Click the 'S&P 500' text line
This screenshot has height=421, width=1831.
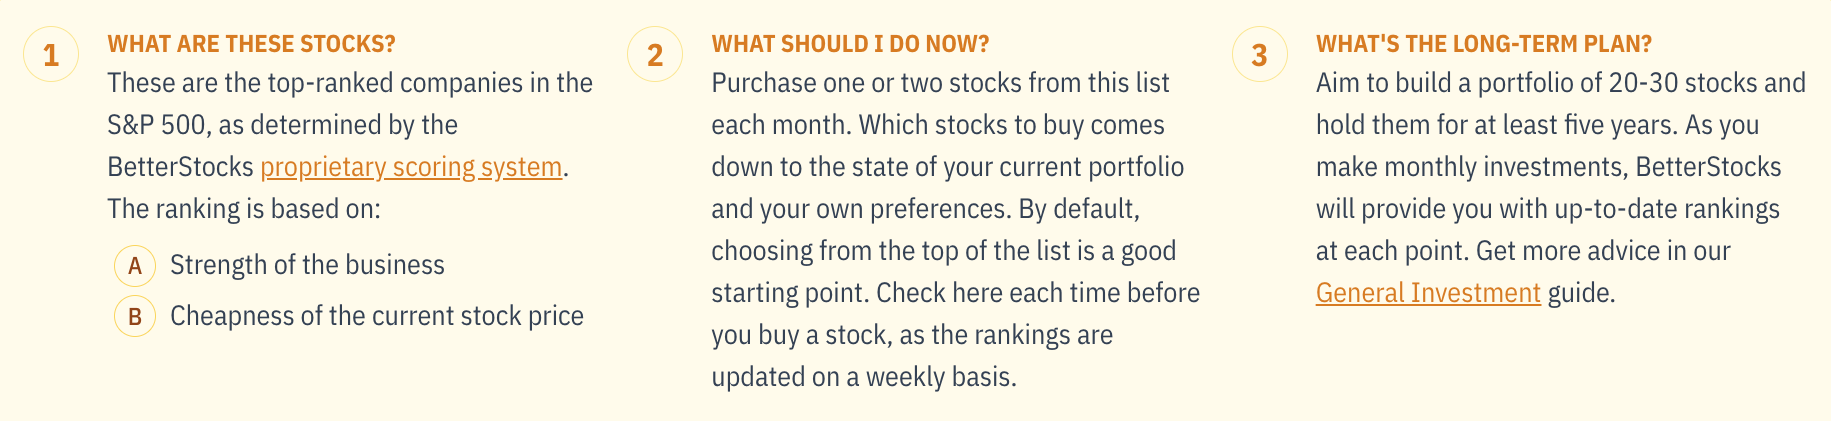tap(283, 125)
